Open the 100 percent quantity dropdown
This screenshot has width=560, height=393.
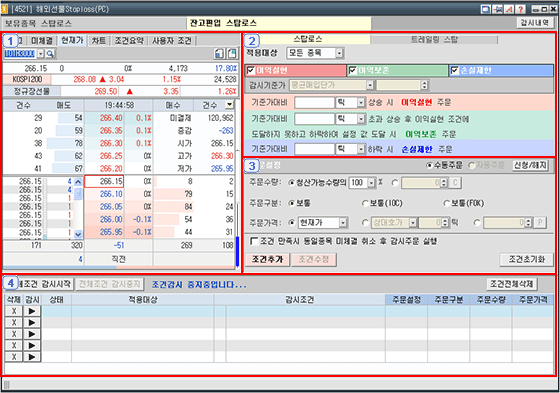[x=372, y=183]
